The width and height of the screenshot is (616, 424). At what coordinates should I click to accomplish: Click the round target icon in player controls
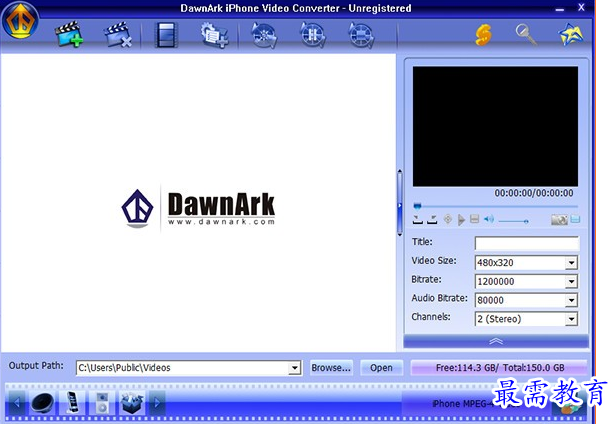448,219
